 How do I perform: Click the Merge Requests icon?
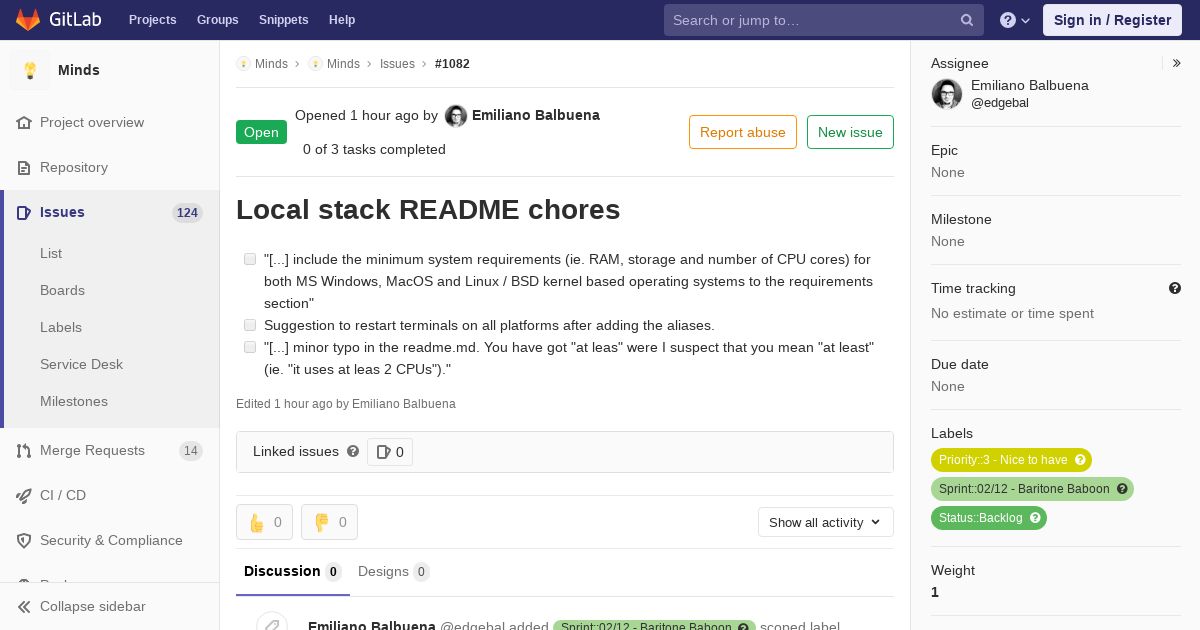coord(24,450)
